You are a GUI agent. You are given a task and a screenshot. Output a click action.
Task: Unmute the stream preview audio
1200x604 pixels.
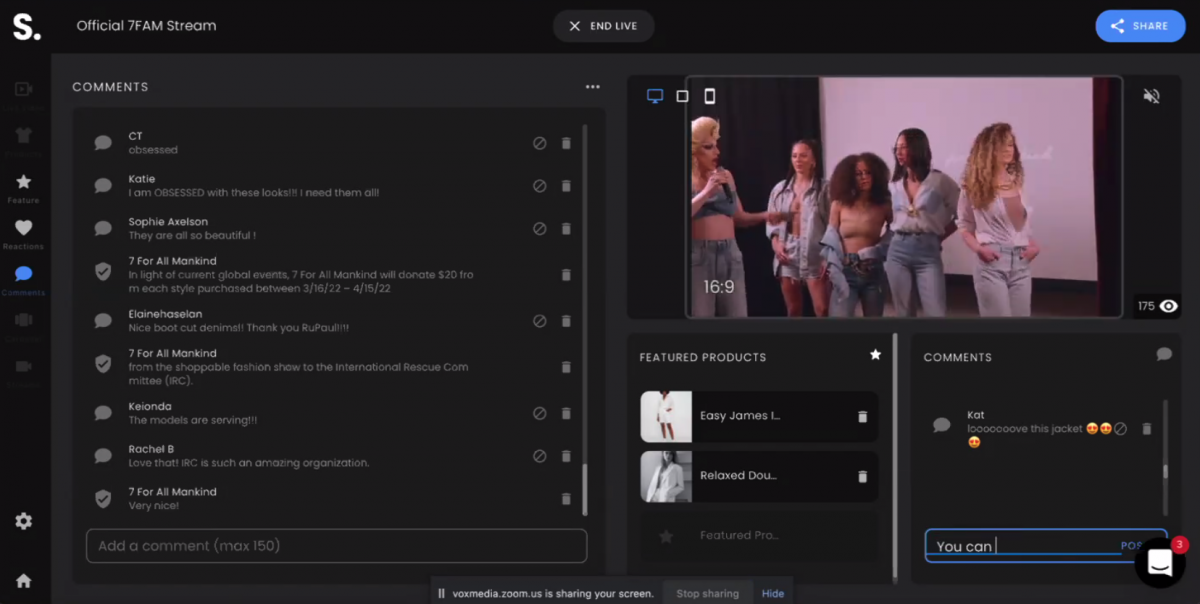point(1152,96)
